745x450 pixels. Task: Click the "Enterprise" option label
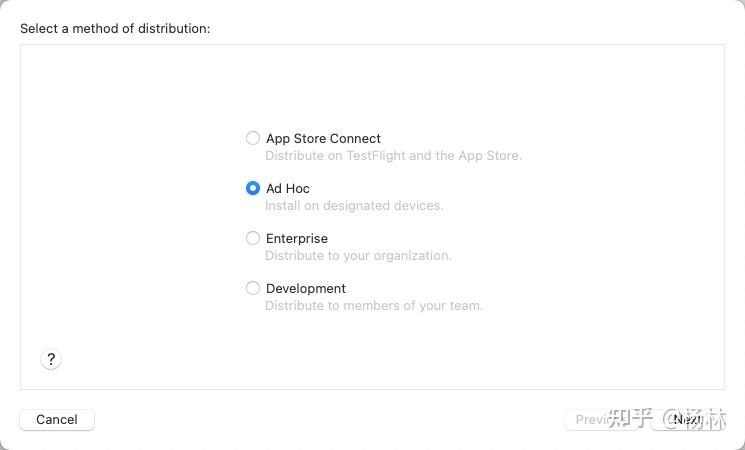297,238
